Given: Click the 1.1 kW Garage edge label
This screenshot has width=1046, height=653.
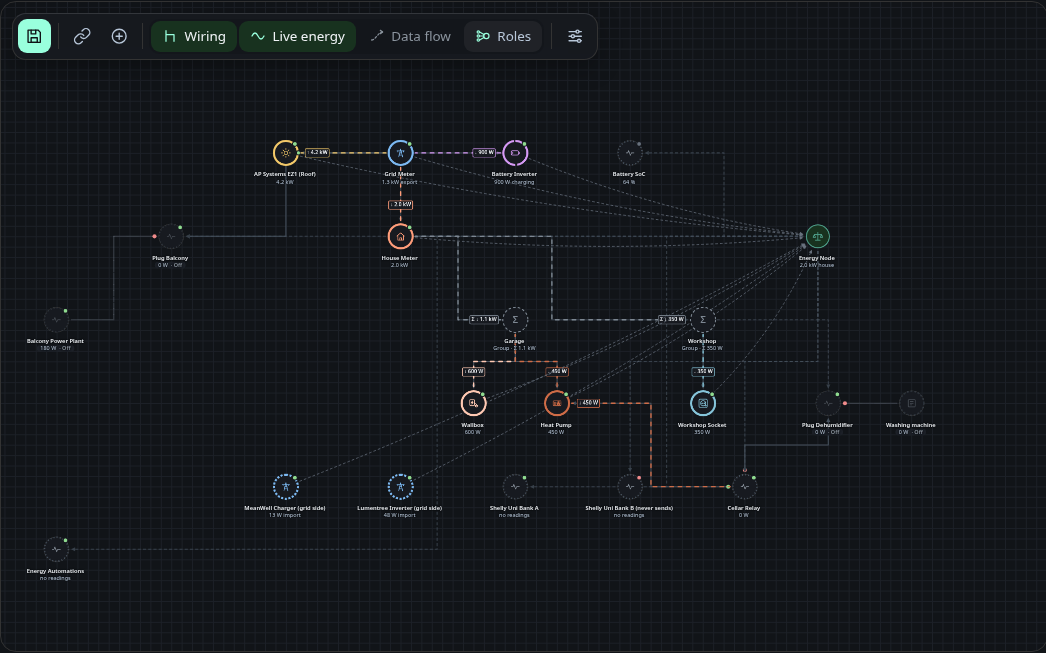Looking at the screenshot, I should click(484, 319).
